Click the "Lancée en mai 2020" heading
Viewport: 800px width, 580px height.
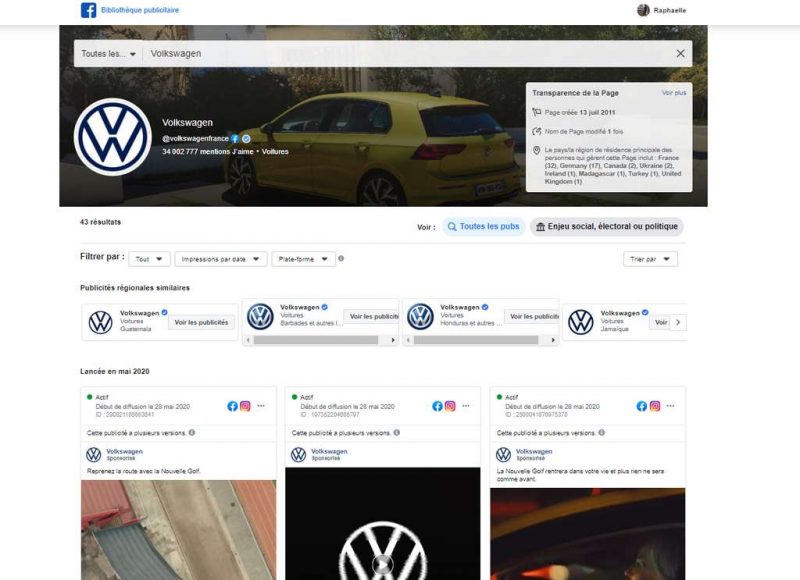point(115,371)
